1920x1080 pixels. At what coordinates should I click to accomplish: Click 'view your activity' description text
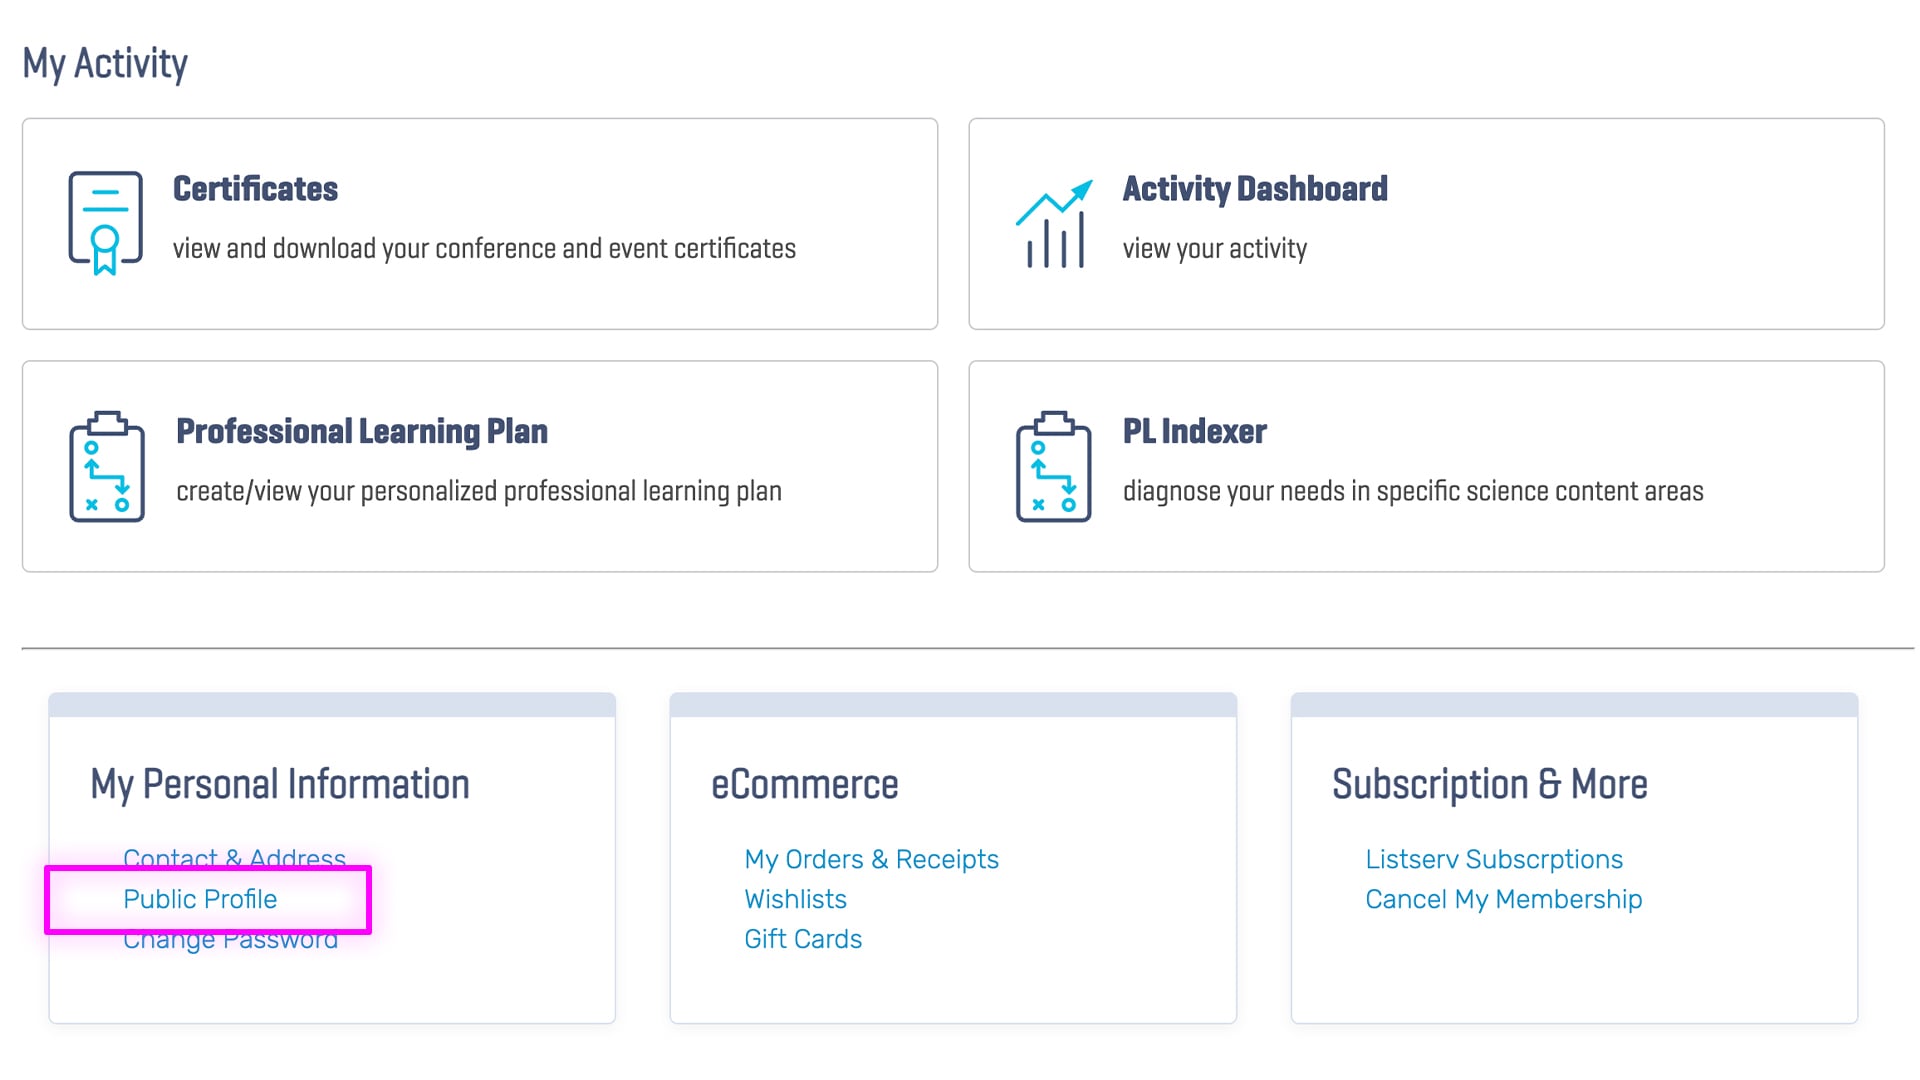(x=1214, y=249)
